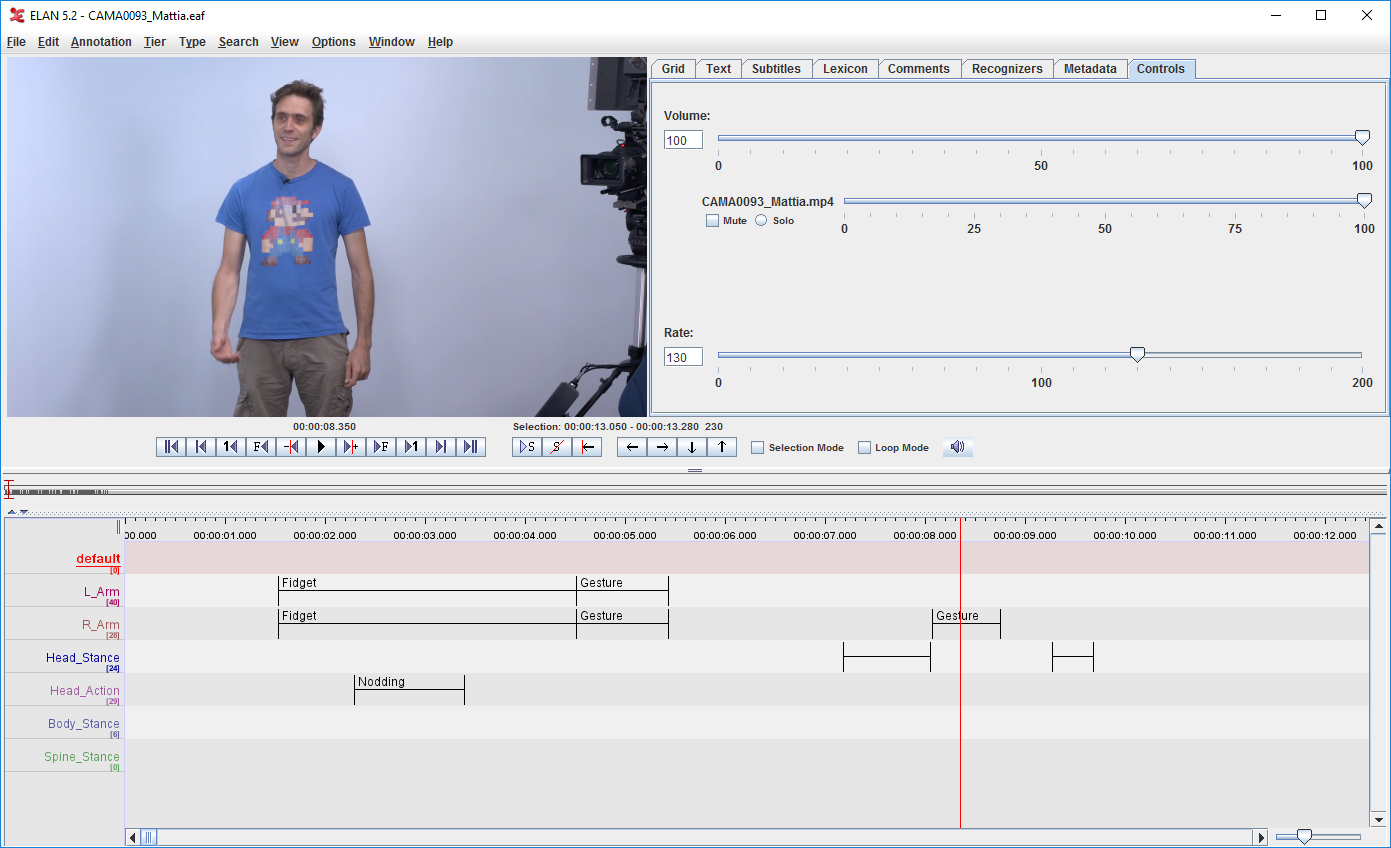Open the Type menu

(x=192, y=42)
